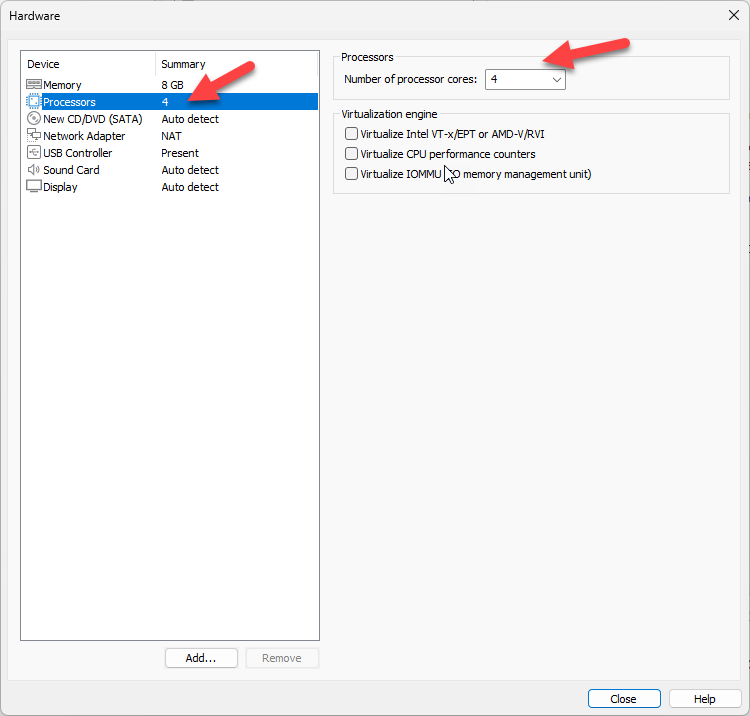Select the Network Adapter icon
The height and width of the screenshot is (716, 750).
[33, 136]
